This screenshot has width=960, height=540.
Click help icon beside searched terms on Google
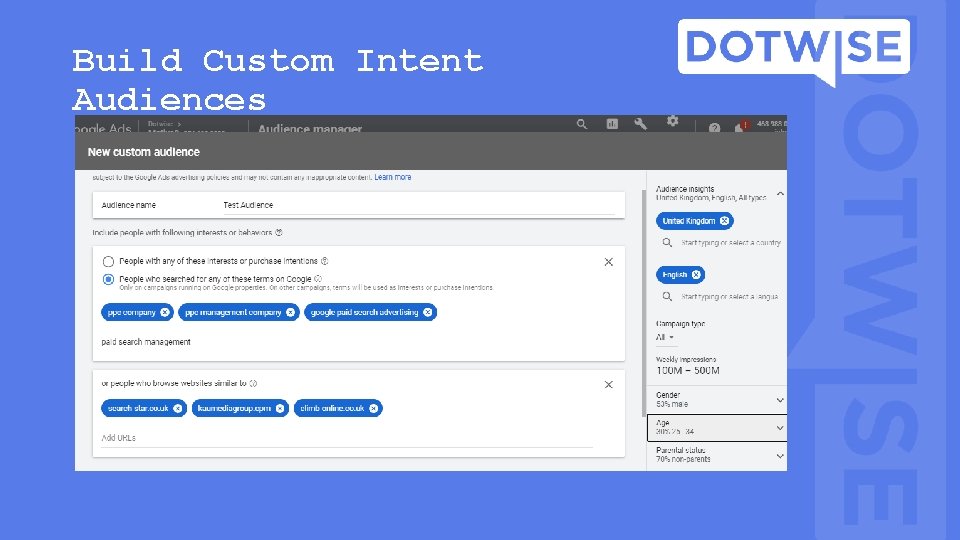(318, 279)
